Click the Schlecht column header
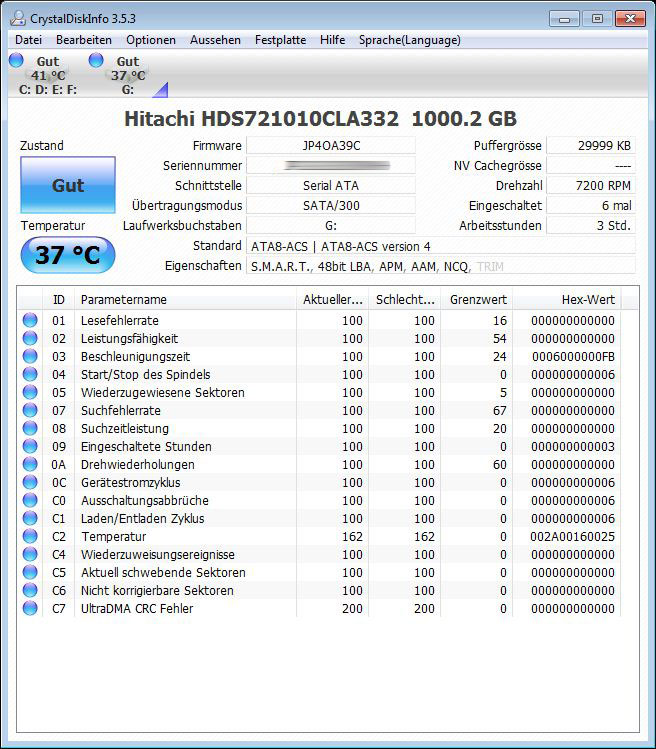The width and height of the screenshot is (656, 749). click(405, 300)
